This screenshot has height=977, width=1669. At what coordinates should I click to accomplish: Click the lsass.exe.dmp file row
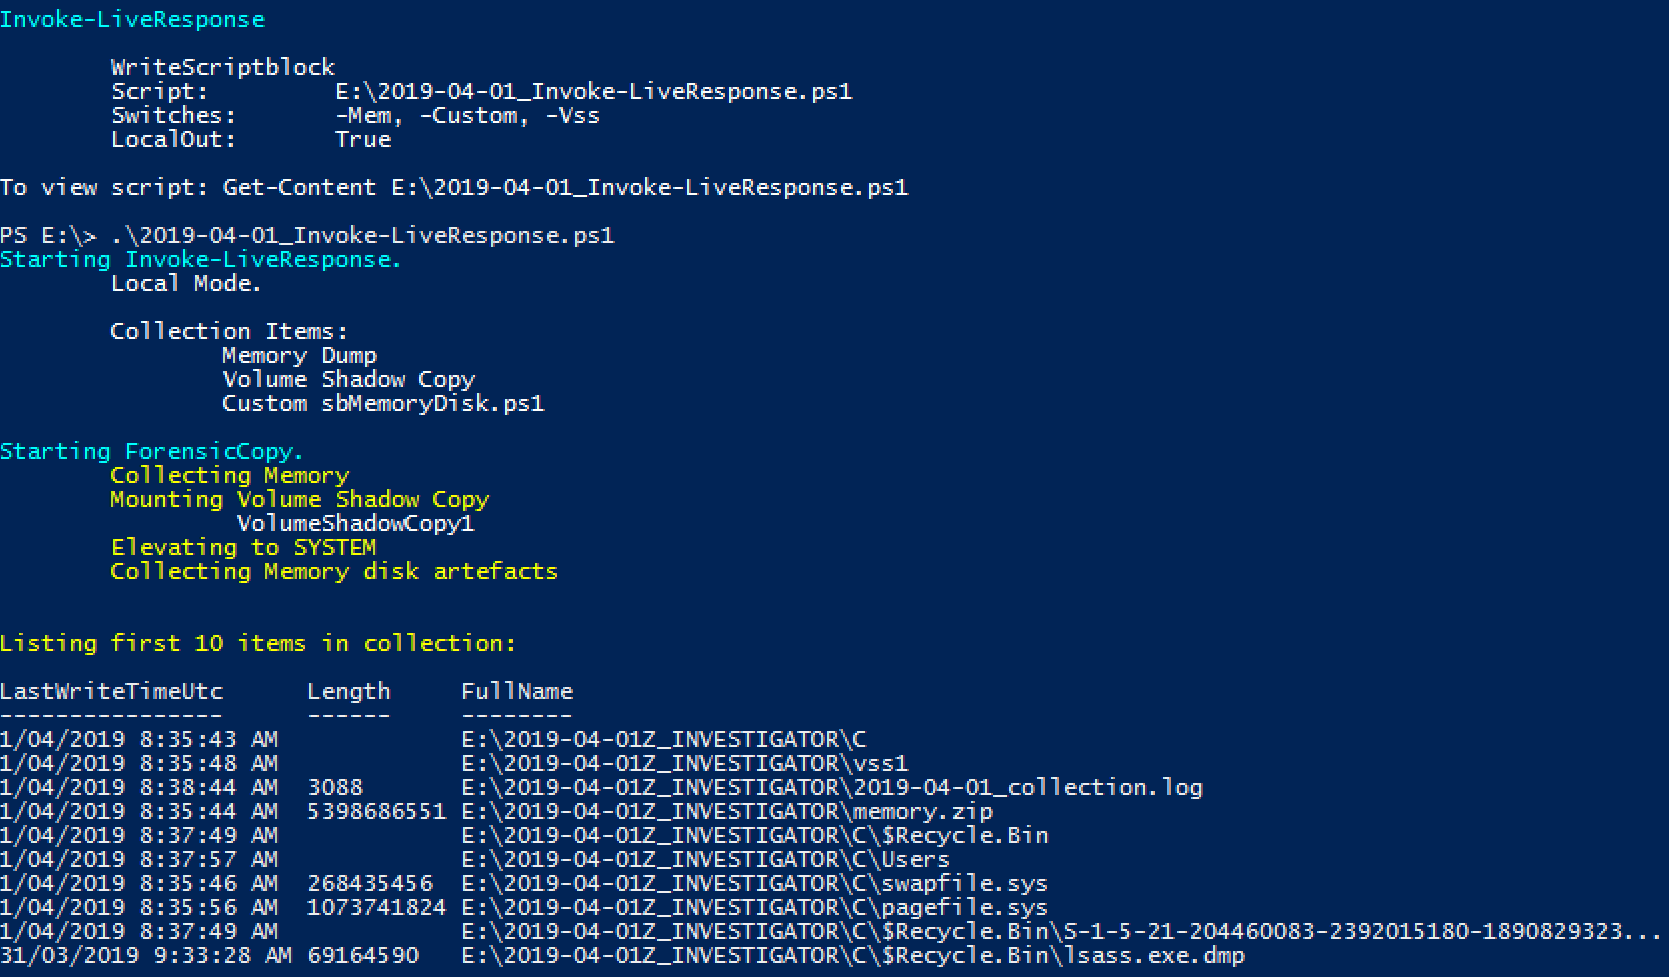pyautogui.click(x=622, y=955)
